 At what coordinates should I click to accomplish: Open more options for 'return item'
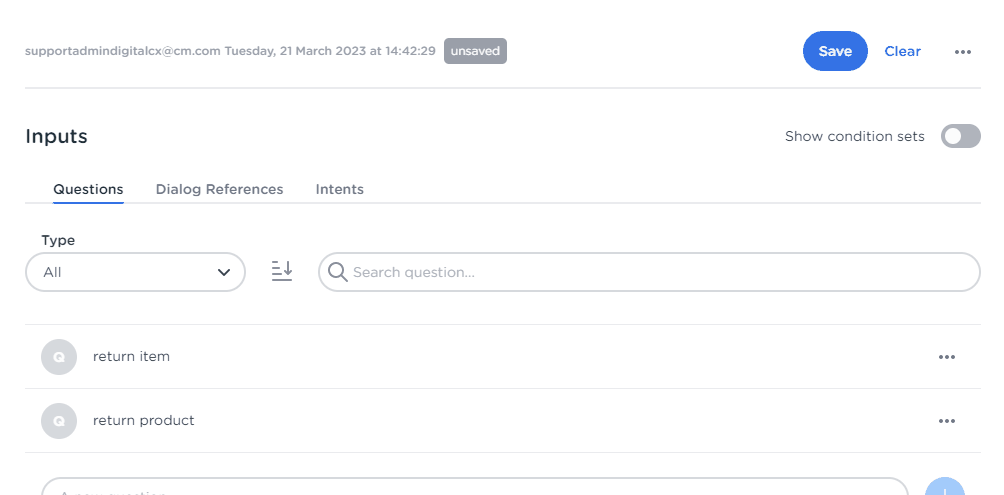[947, 357]
